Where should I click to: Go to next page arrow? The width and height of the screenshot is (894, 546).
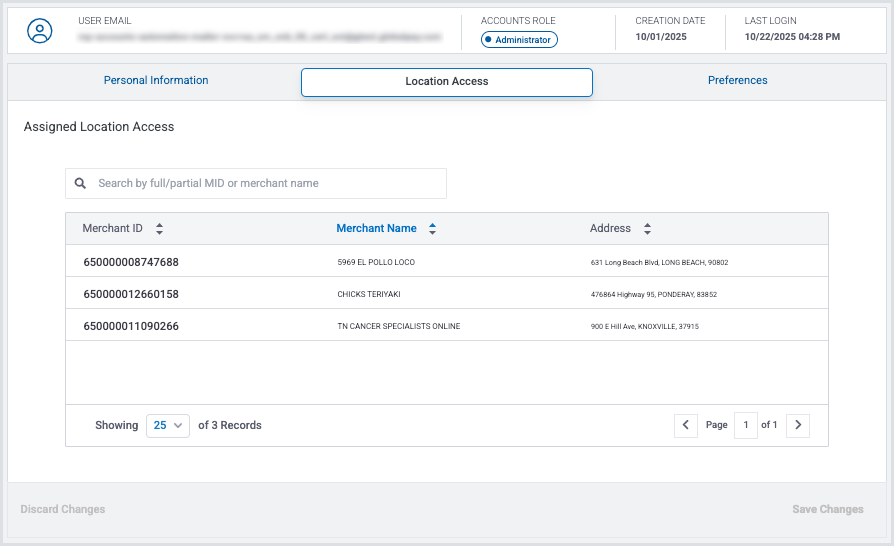[797, 425]
